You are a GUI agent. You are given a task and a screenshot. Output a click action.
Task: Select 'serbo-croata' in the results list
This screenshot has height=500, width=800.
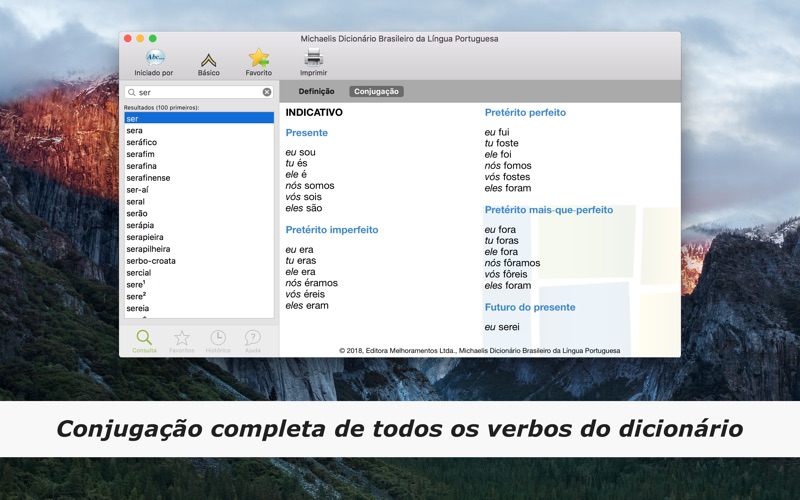pyautogui.click(x=199, y=261)
